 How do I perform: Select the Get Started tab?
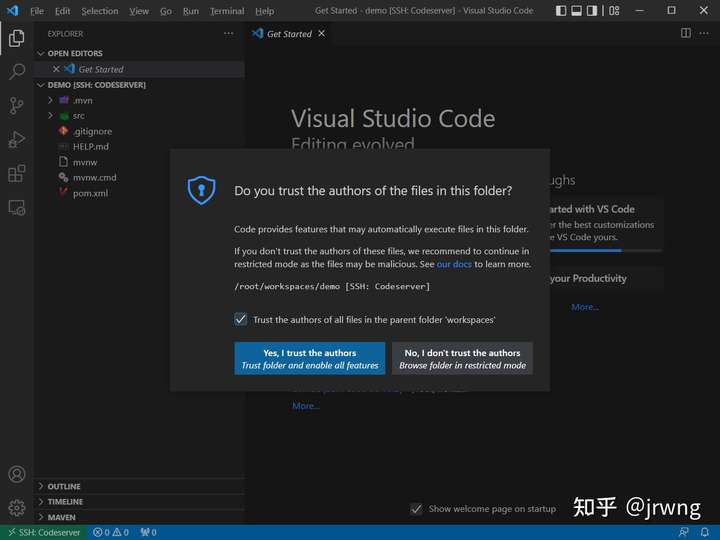point(289,34)
